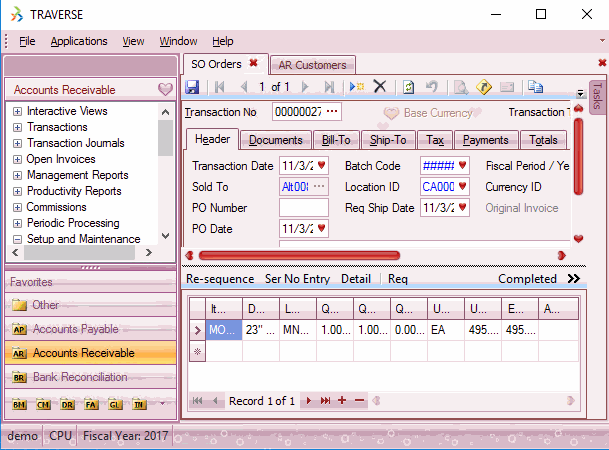Image resolution: width=609 pixels, height=450 pixels.
Task: Open the Help menu
Action: pyautogui.click(x=223, y=41)
